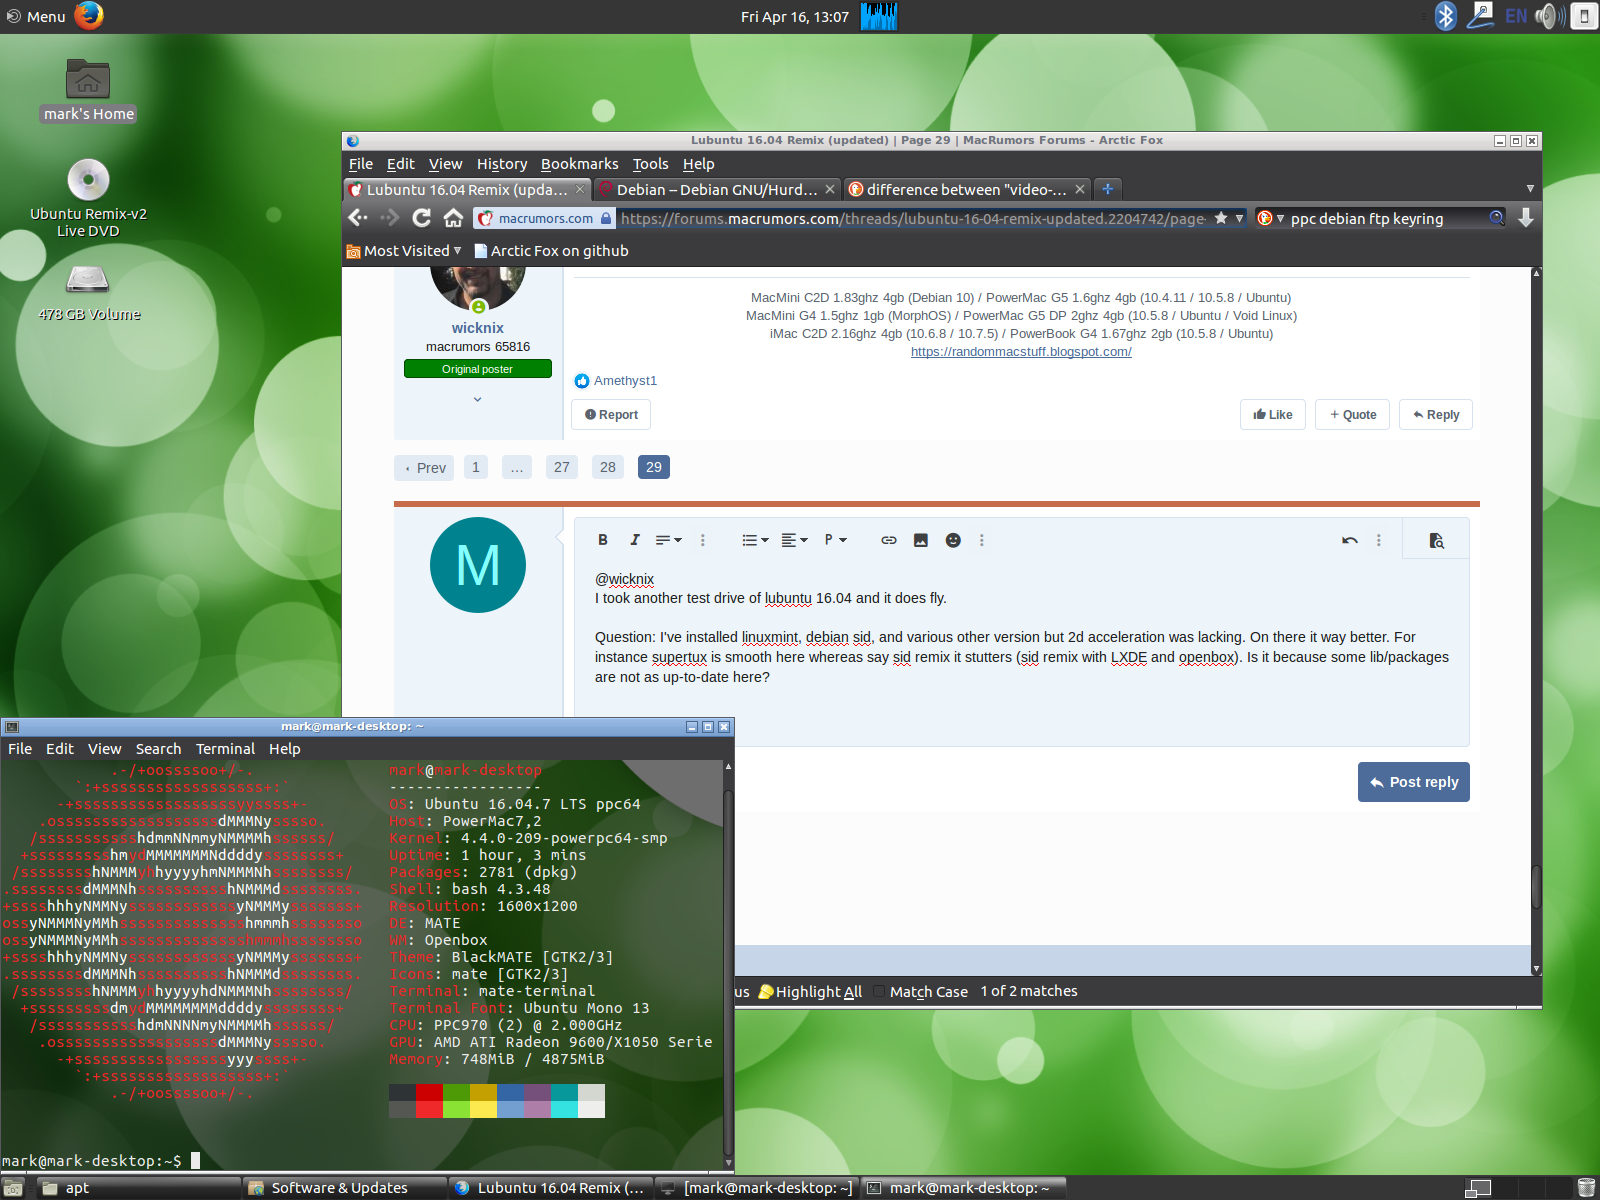Close the Lubuntu 16.04 Remix tab

point(580,189)
